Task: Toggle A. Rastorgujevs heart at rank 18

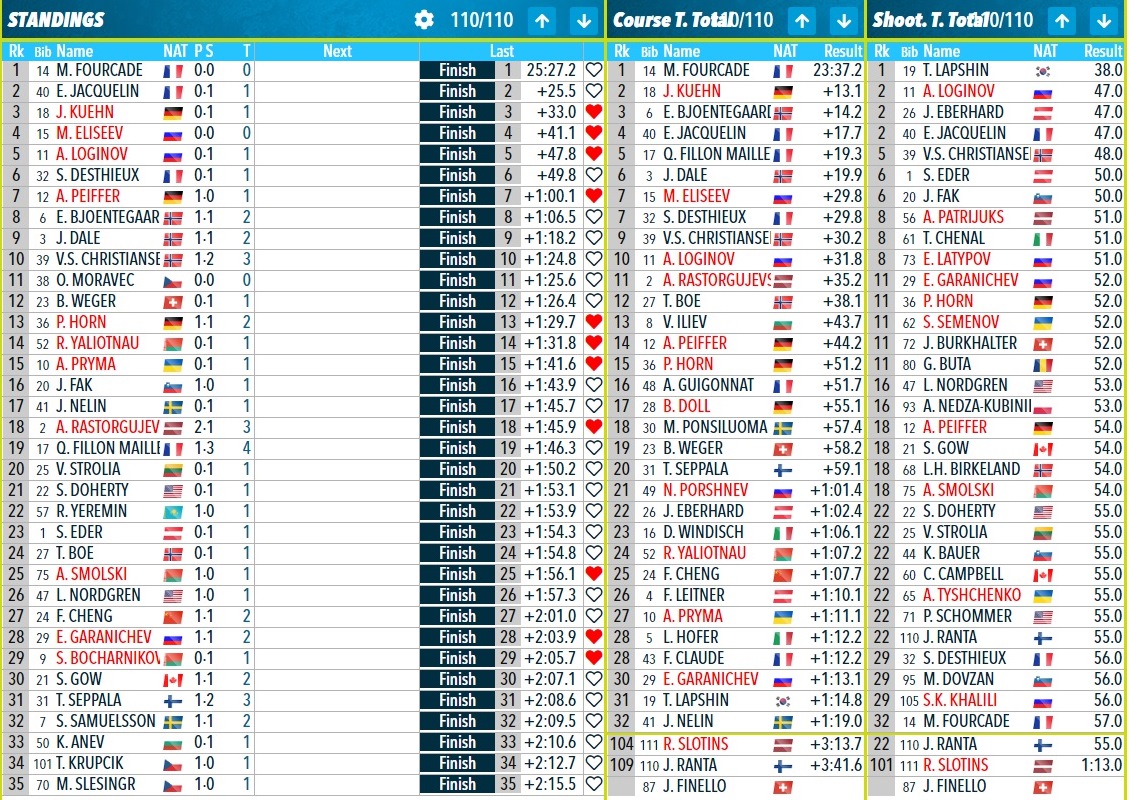Action: 594,427
